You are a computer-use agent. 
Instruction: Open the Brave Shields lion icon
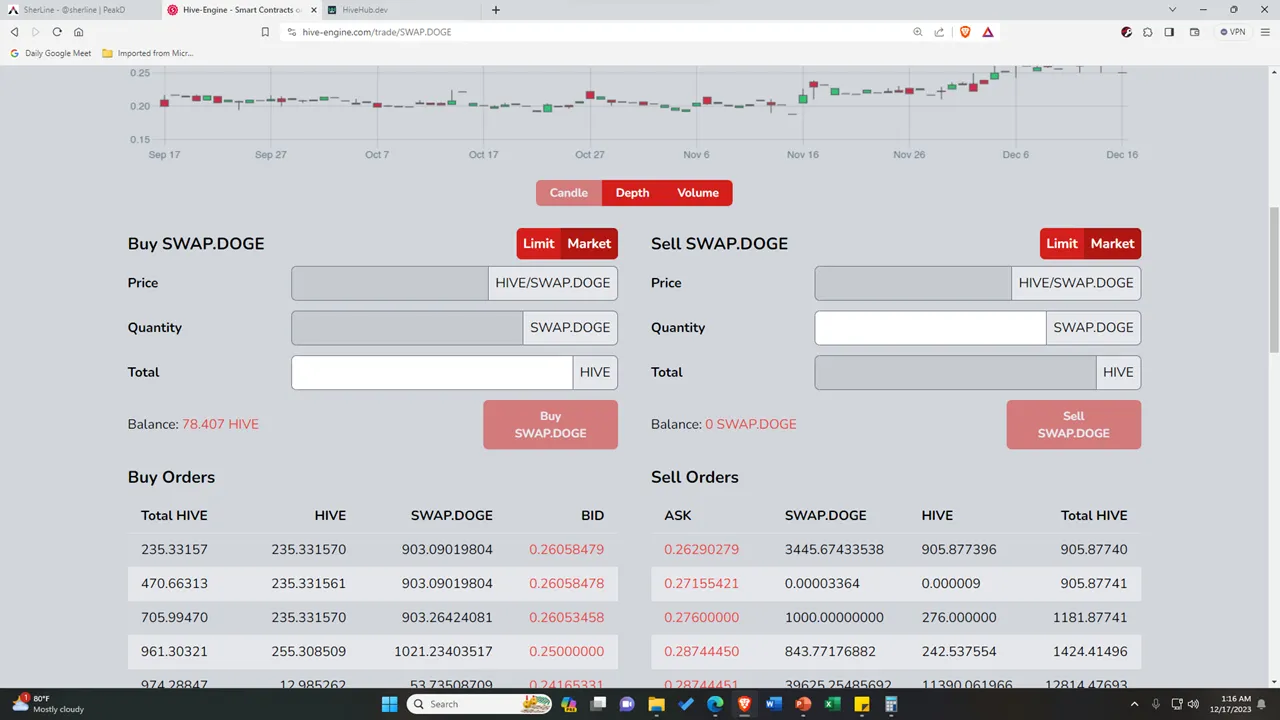click(x=965, y=32)
